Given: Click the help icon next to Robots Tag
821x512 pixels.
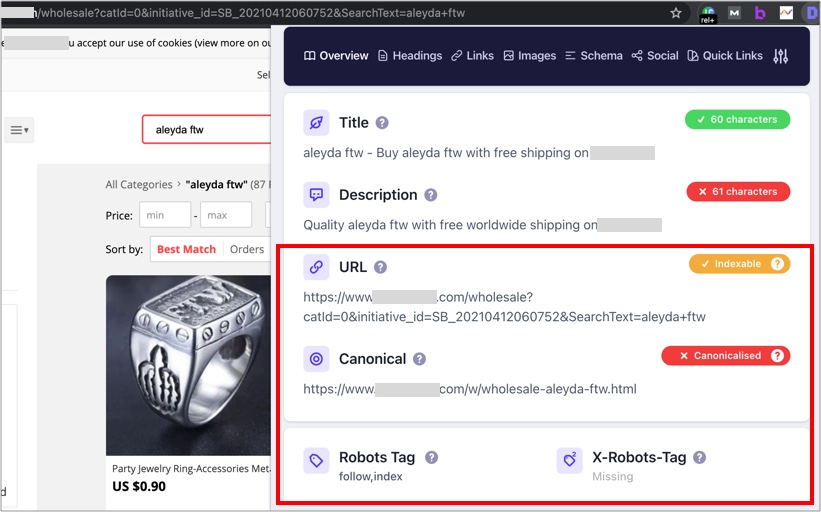Looking at the screenshot, I should [x=431, y=458].
